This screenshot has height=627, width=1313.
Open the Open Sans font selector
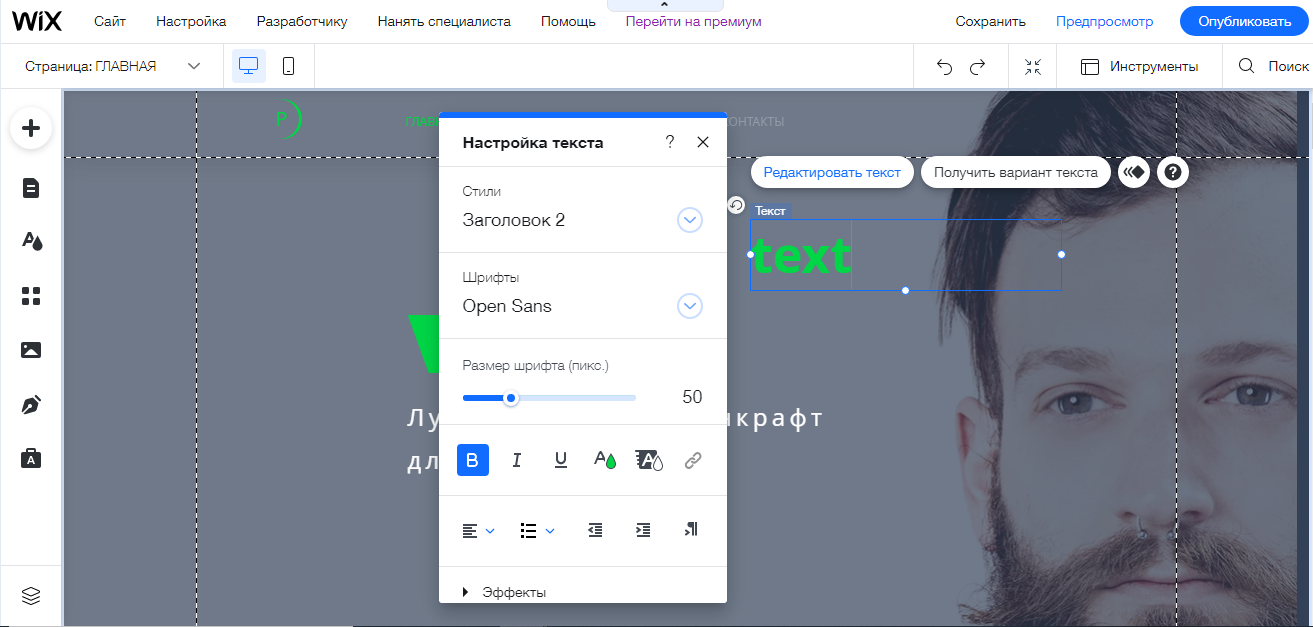click(582, 306)
